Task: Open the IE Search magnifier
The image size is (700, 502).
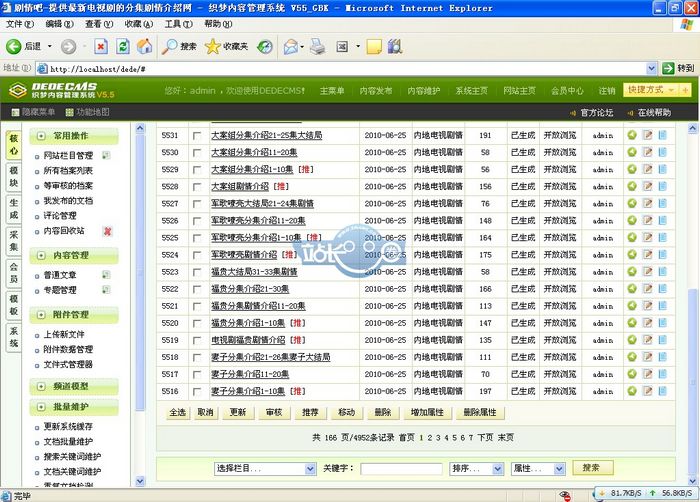Action: [x=169, y=46]
